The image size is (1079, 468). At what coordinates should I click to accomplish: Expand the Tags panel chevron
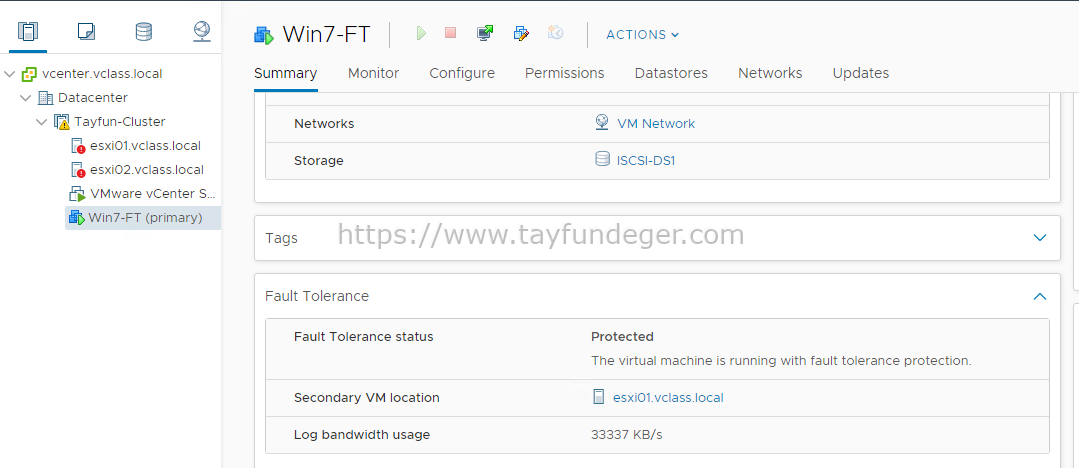click(x=1040, y=237)
